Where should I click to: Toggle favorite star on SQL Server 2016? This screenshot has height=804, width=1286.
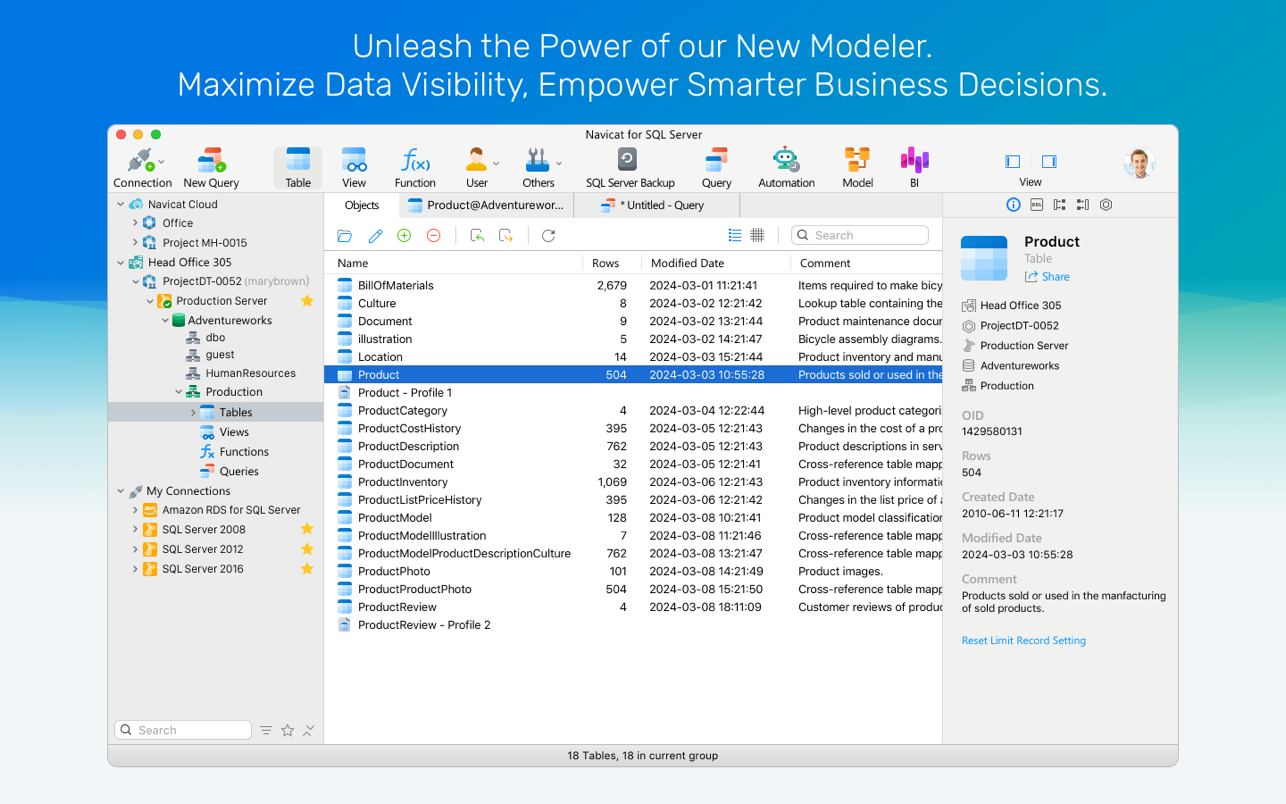point(307,568)
